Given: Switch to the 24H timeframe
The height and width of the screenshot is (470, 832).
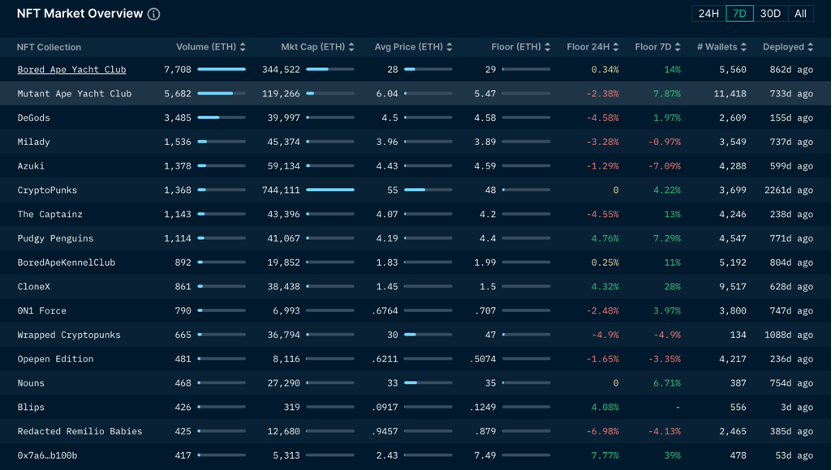Looking at the screenshot, I should point(708,14).
